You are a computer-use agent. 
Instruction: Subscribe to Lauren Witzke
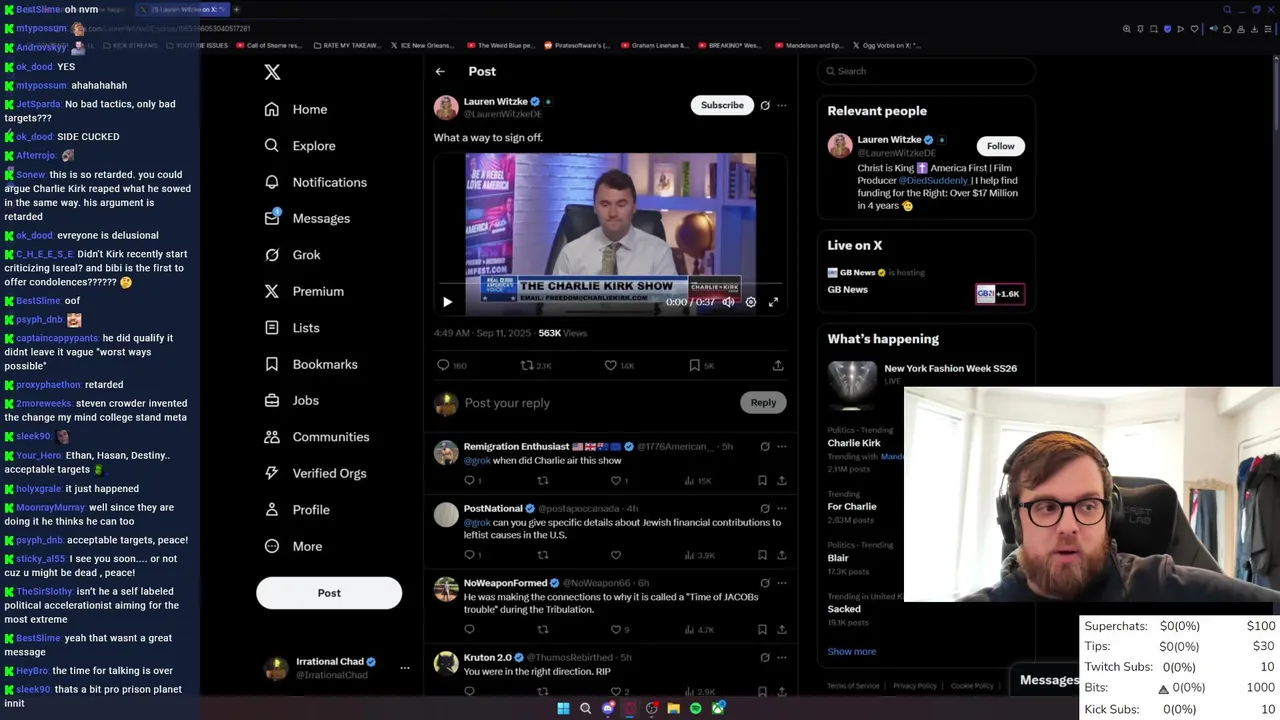pyautogui.click(x=722, y=105)
